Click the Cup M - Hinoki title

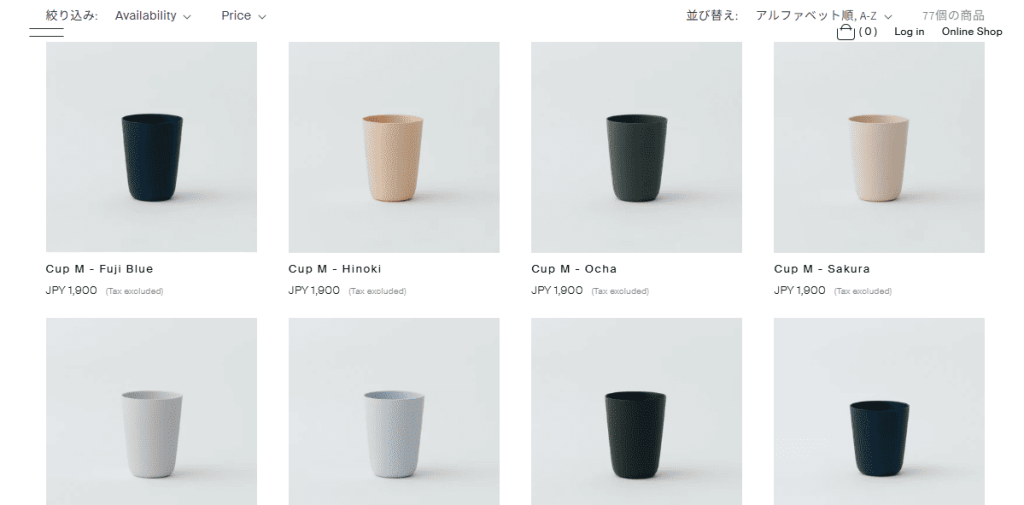point(335,269)
